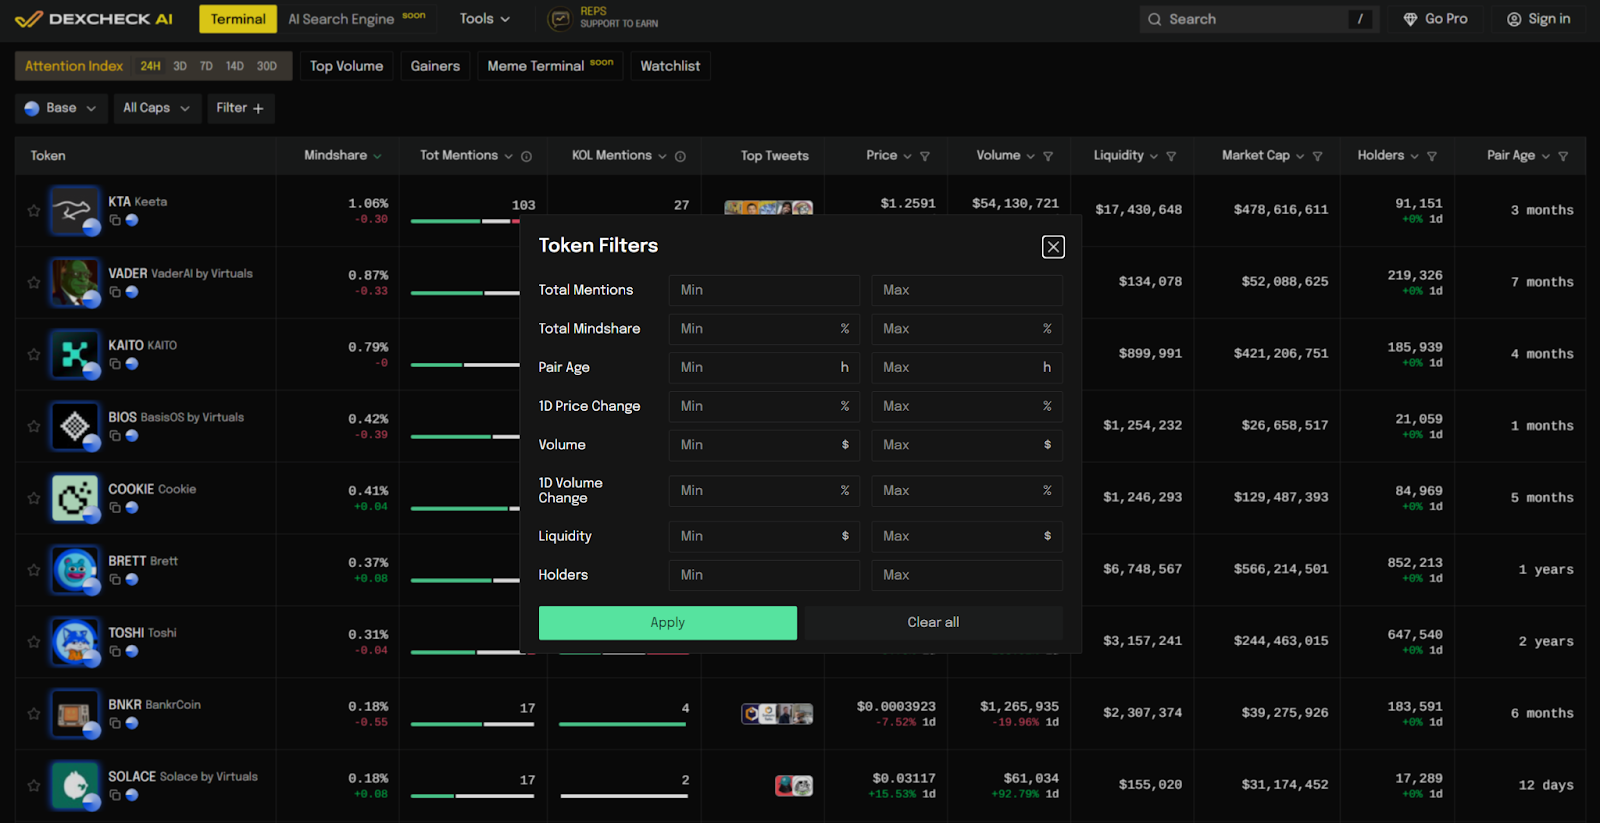This screenshot has height=823, width=1600.
Task: Sort by Holders column
Action: pyautogui.click(x=1388, y=155)
